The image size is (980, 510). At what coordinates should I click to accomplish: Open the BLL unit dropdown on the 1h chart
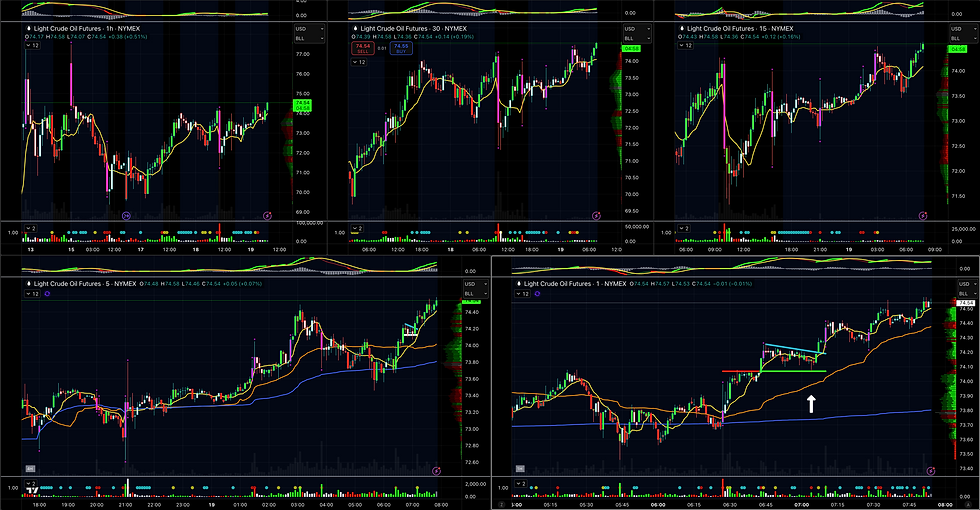click(309, 38)
